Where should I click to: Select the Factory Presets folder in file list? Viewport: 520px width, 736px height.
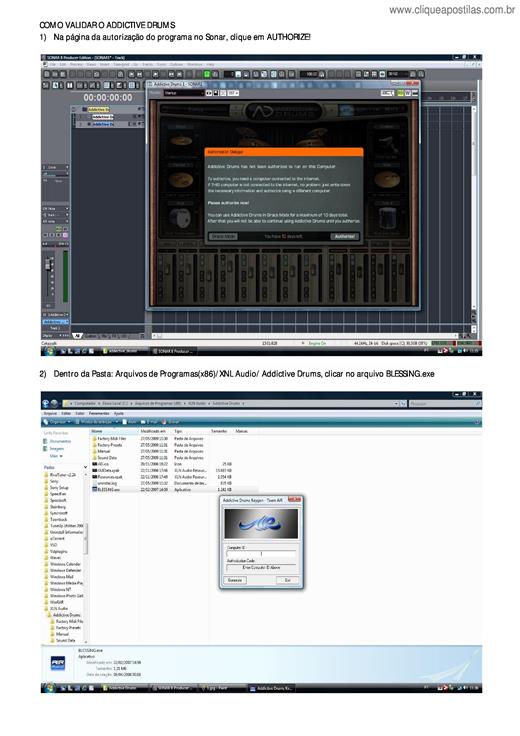[x=107, y=445]
